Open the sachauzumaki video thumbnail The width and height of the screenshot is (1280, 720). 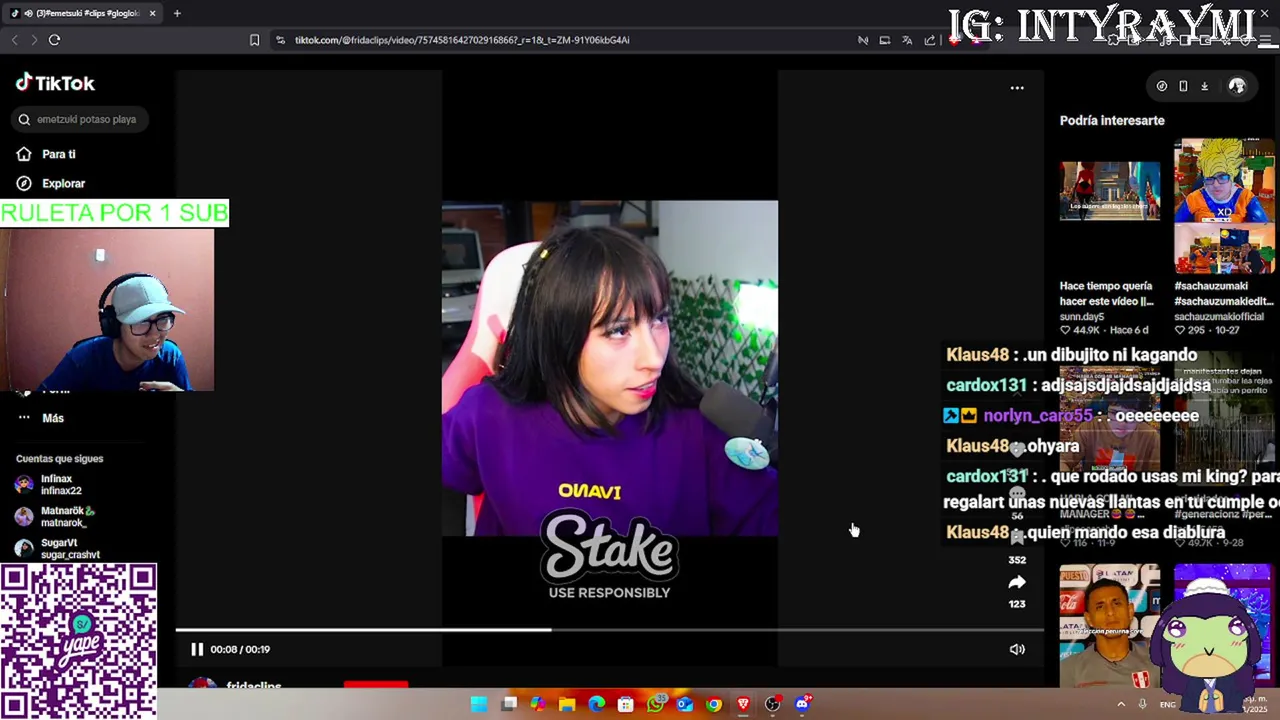point(1224,207)
